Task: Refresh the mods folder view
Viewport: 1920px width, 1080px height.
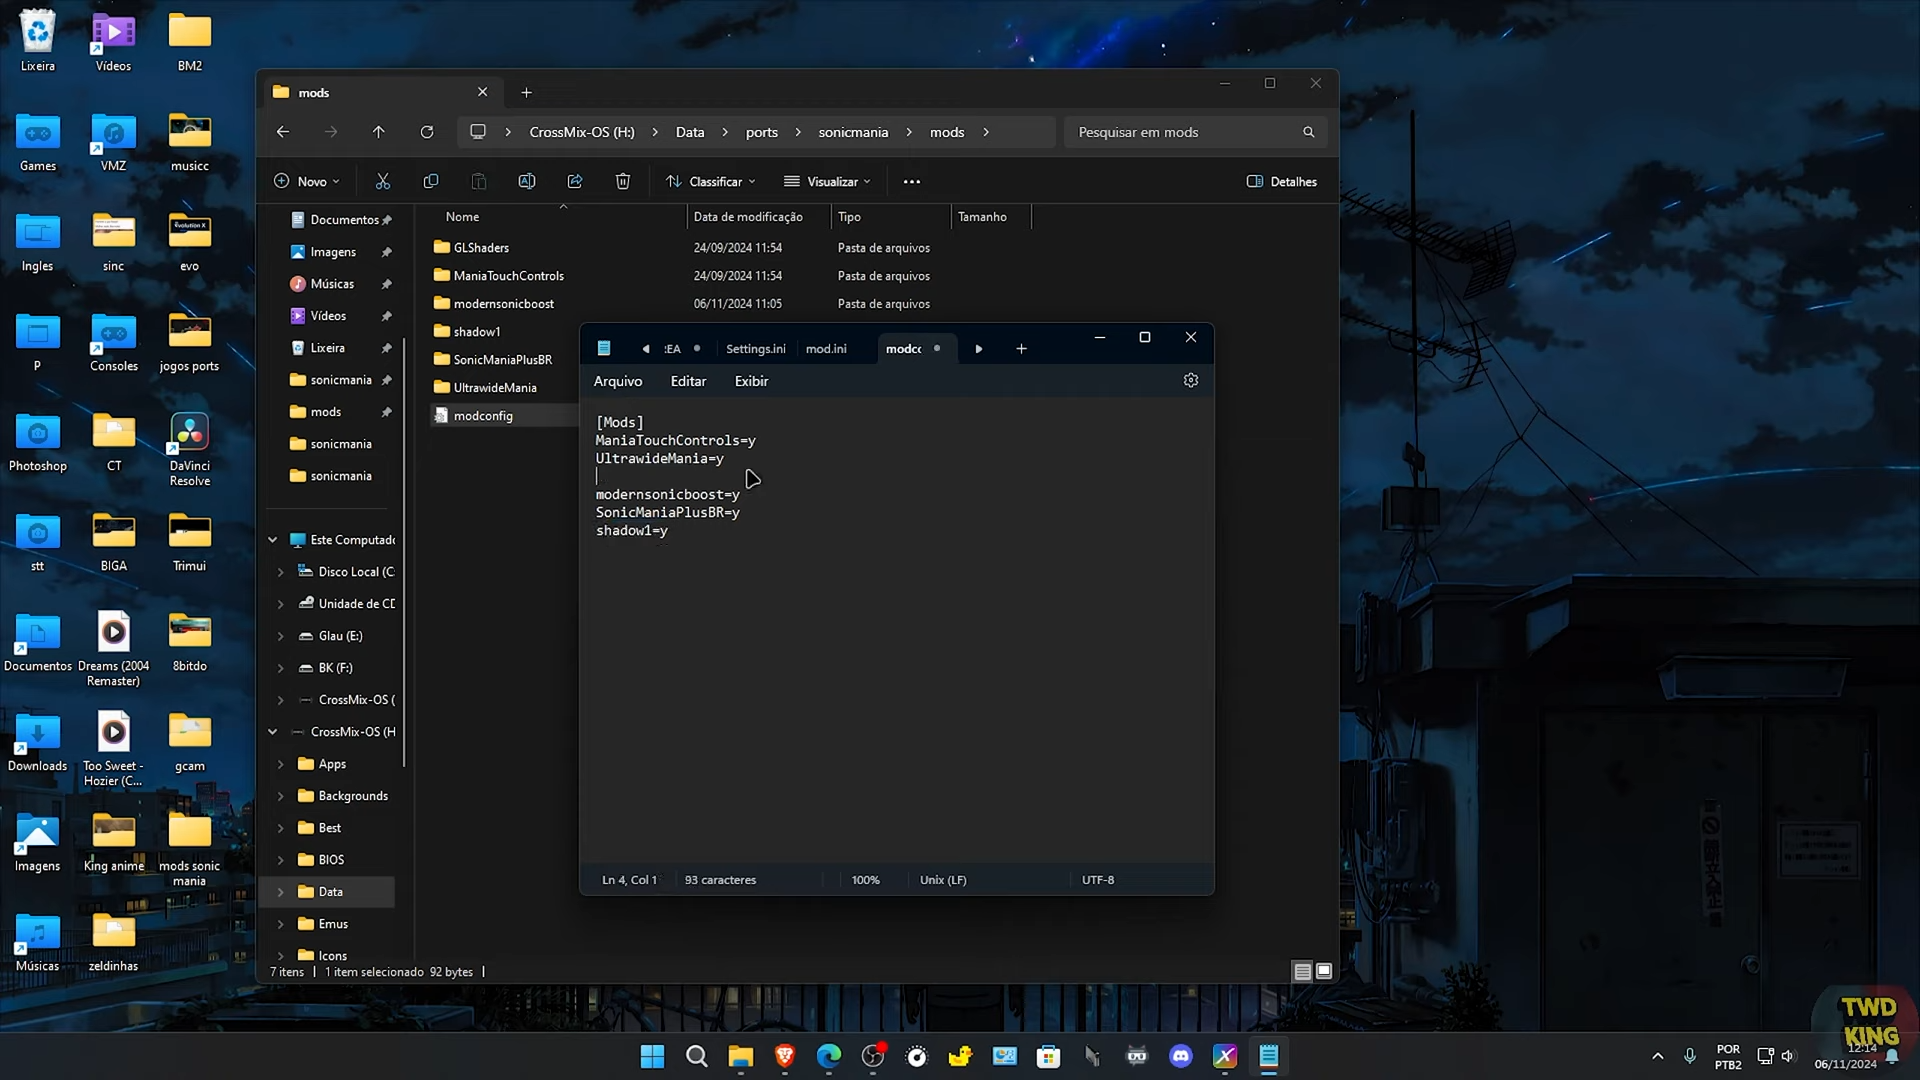Action: pos(427,132)
